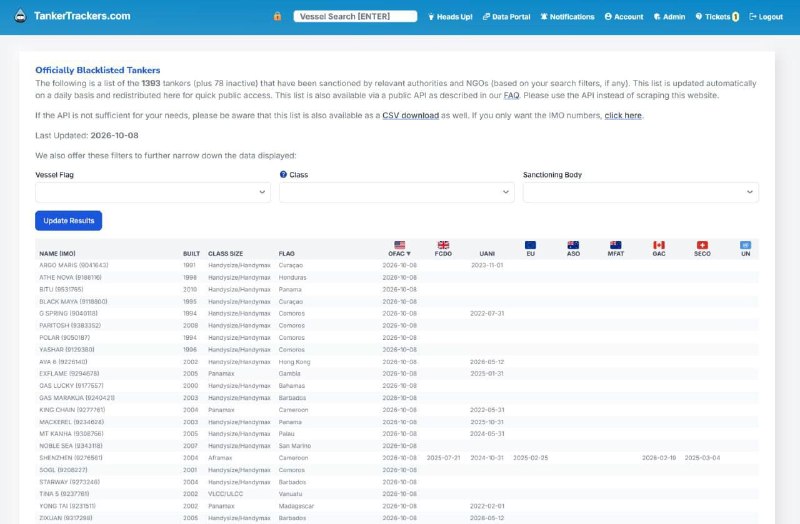Expand the Class filter dropdown
The height and width of the screenshot is (524, 800).
(x=396, y=192)
